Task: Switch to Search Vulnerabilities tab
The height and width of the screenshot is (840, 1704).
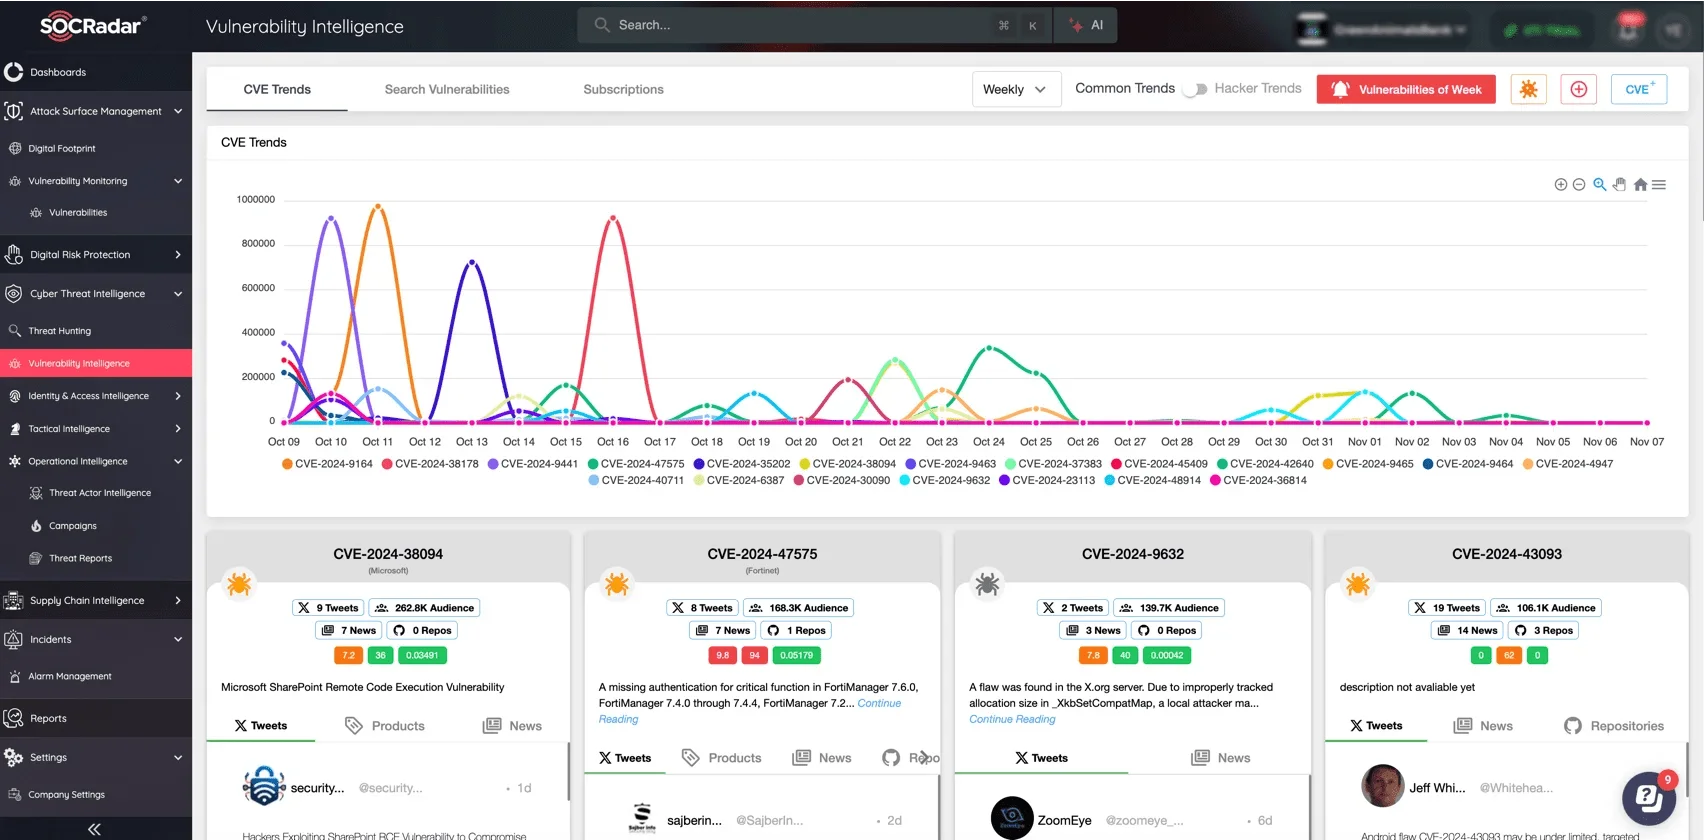Action: 447,89
